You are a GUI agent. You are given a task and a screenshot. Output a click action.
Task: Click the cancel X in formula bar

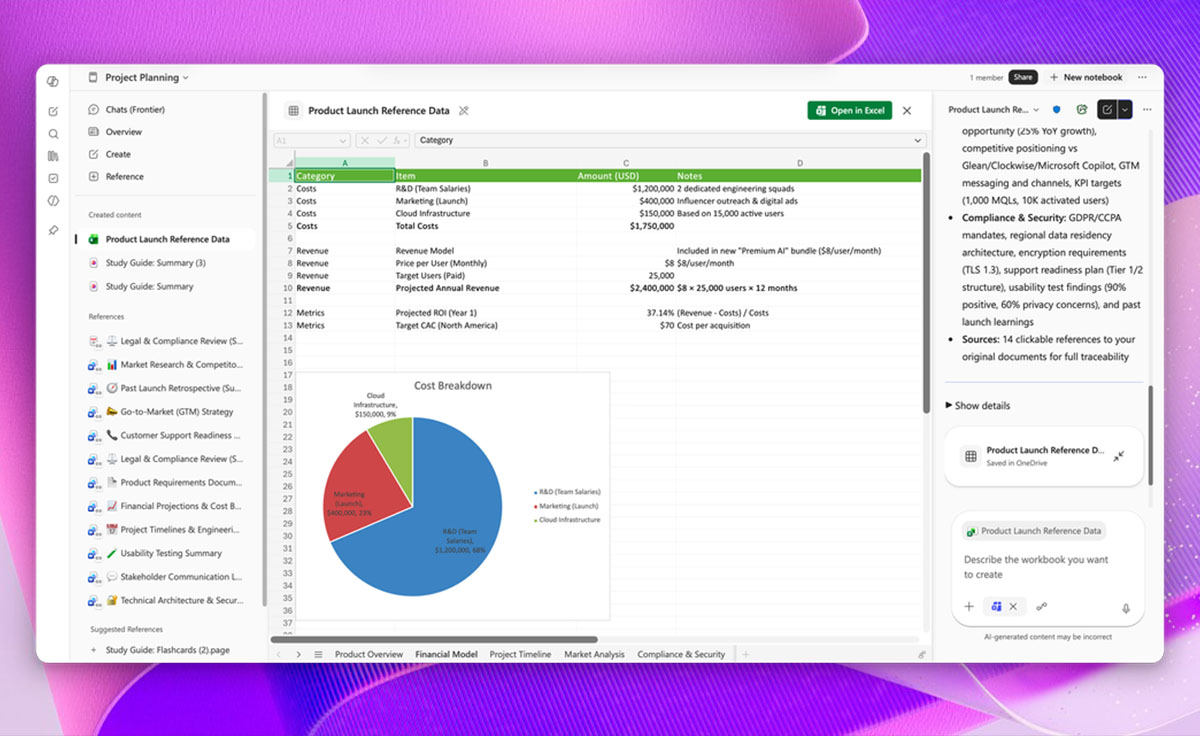pos(366,141)
